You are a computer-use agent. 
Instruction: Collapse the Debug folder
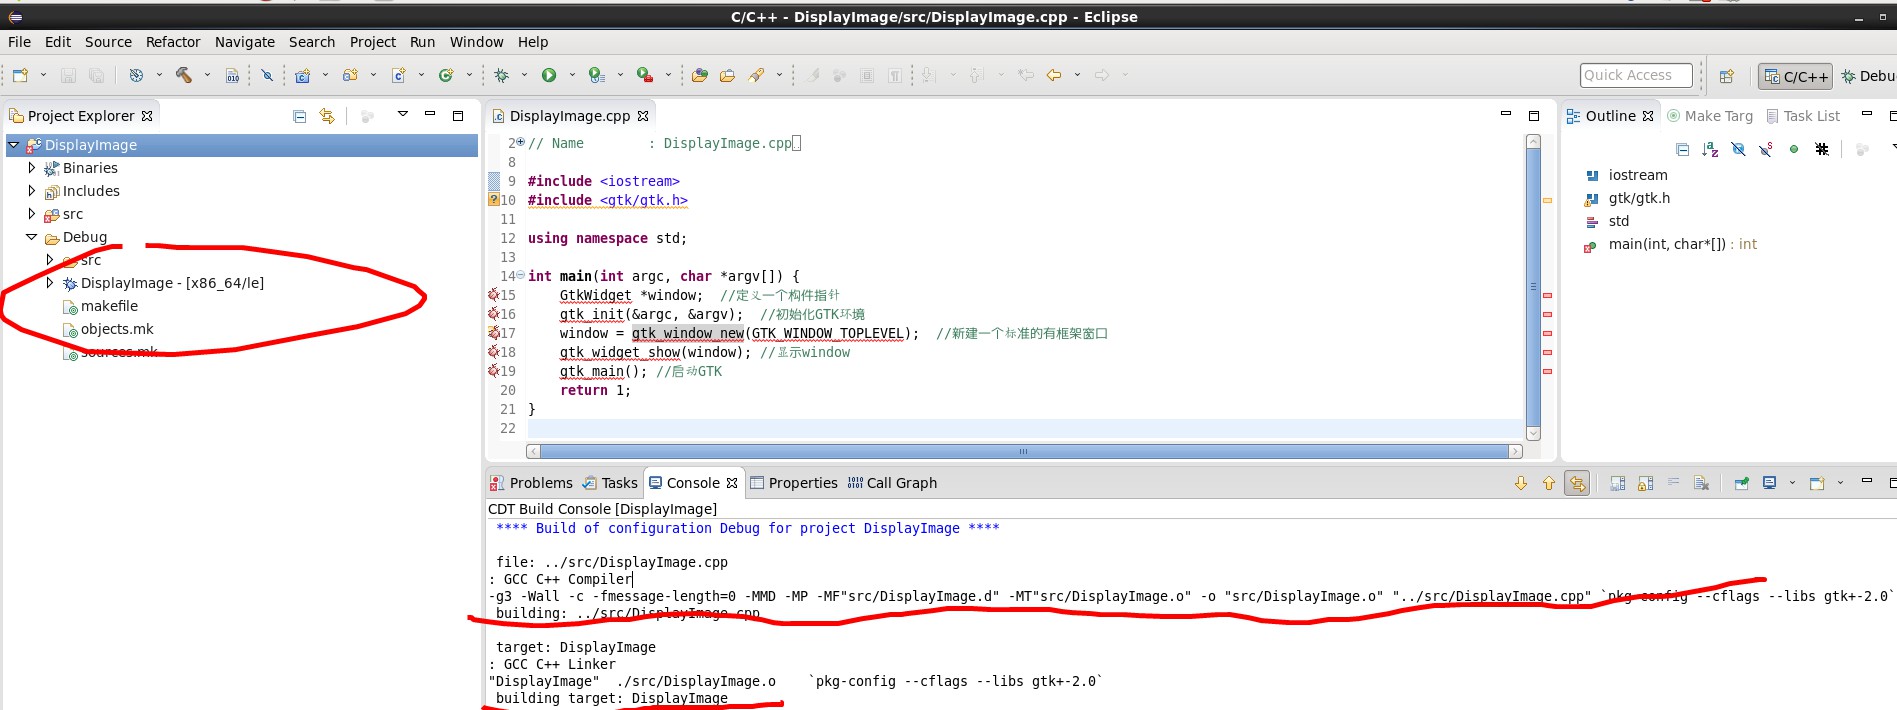pos(32,237)
